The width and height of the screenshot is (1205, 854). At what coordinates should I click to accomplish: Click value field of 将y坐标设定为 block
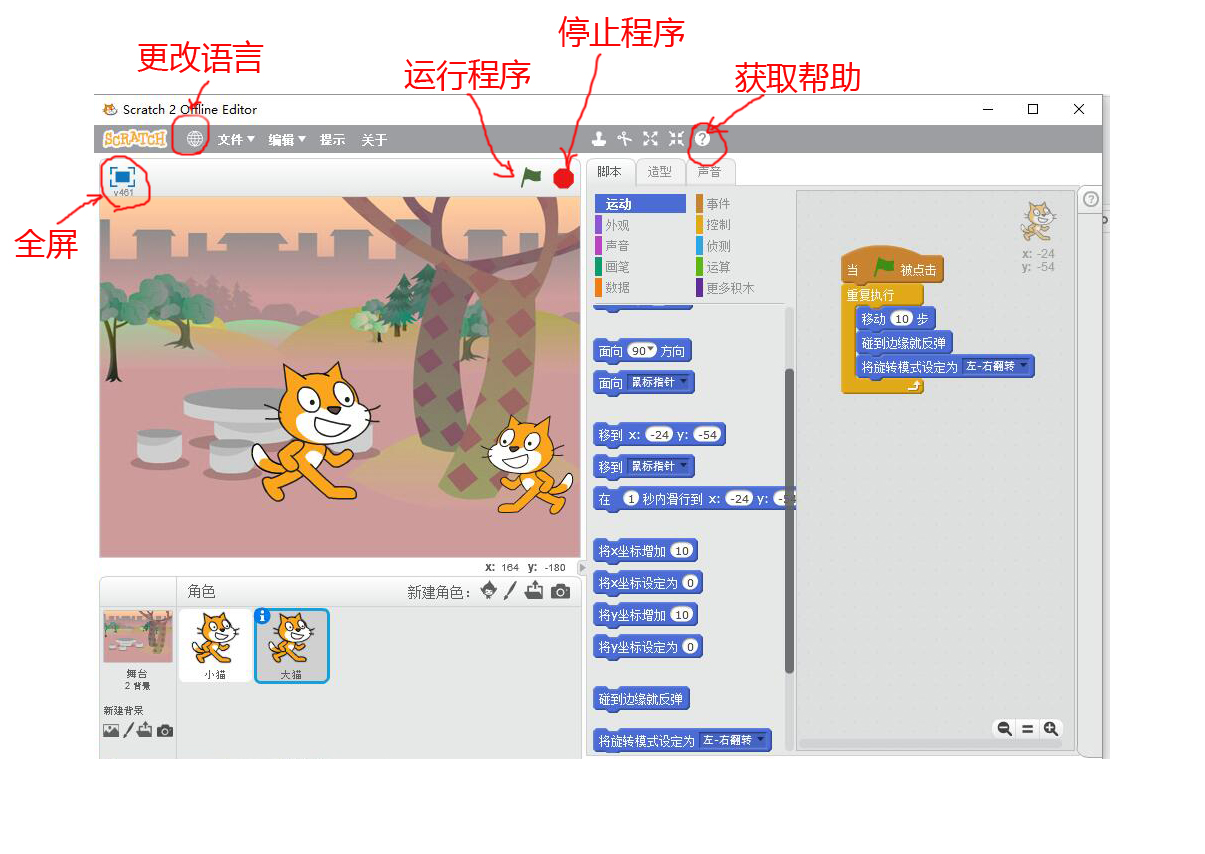pyautogui.click(x=691, y=647)
